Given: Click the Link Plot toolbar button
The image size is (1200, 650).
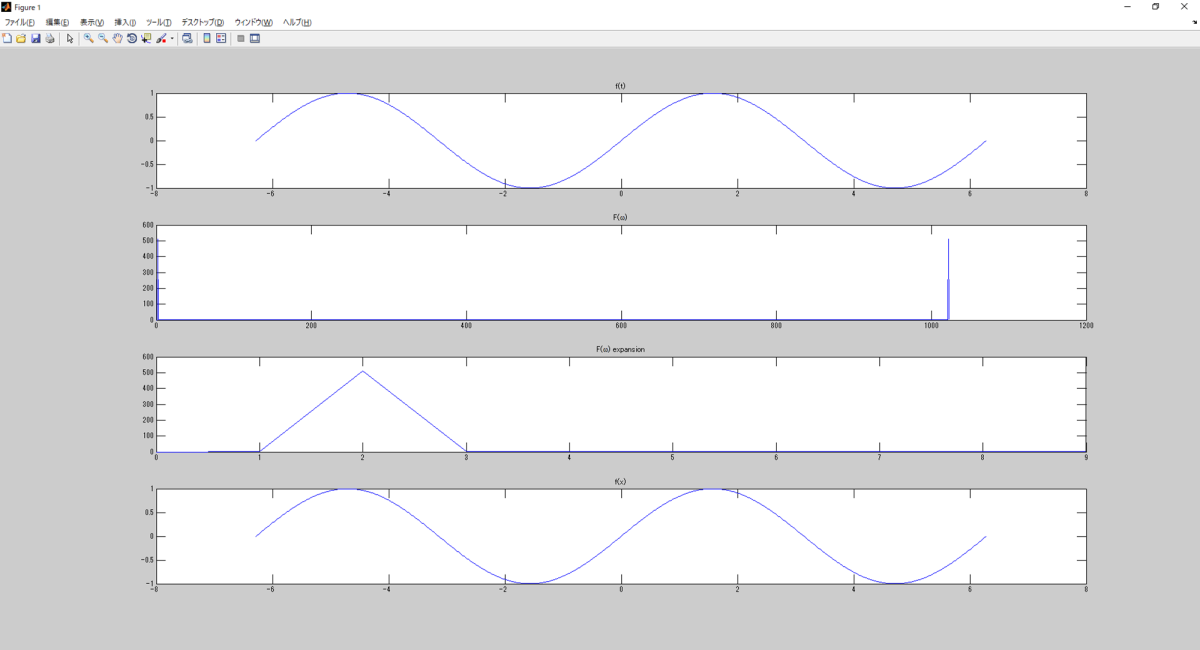Looking at the screenshot, I should (x=188, y=41).
